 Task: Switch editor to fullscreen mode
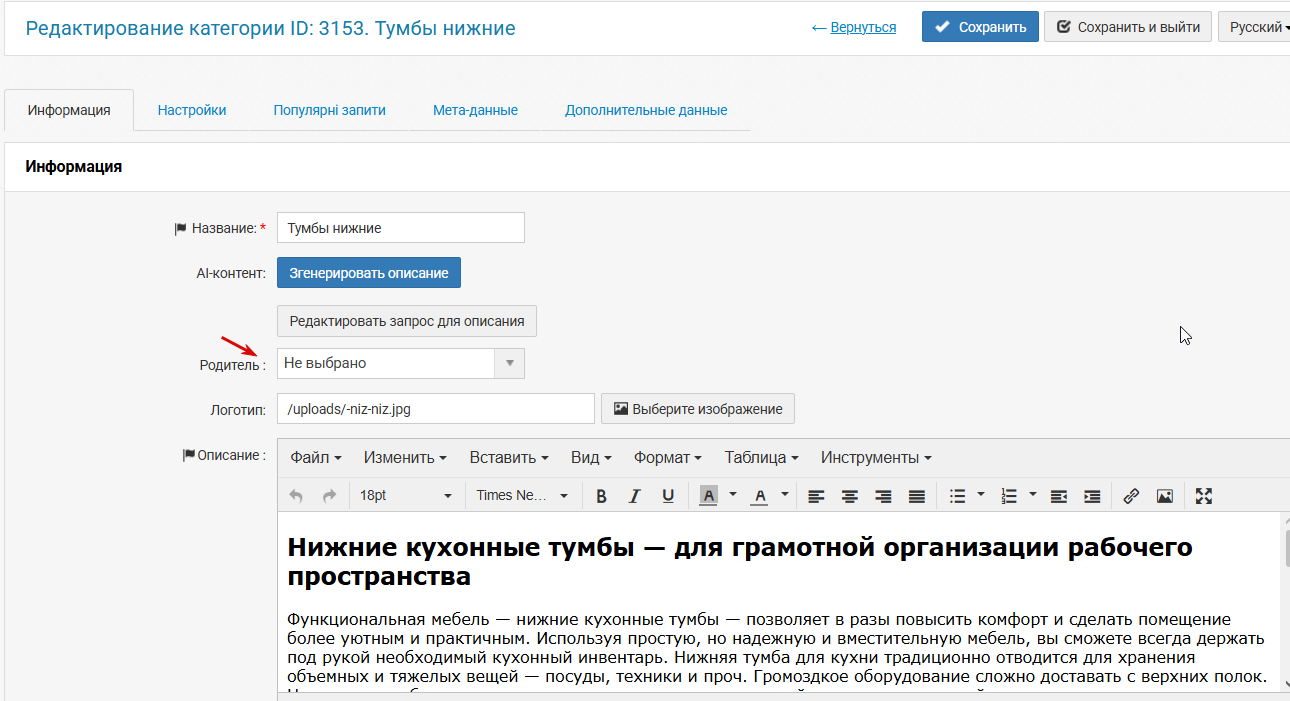point(1204,496)
